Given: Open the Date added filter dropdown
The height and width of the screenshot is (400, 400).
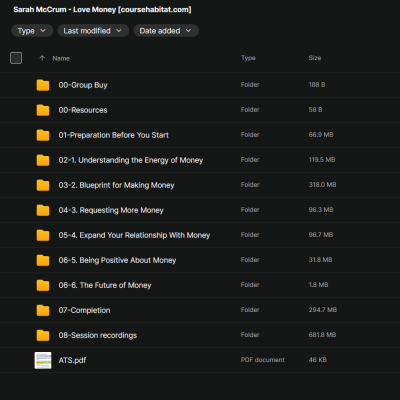Looking at the screenshot, I should click(x=166, y=31).
